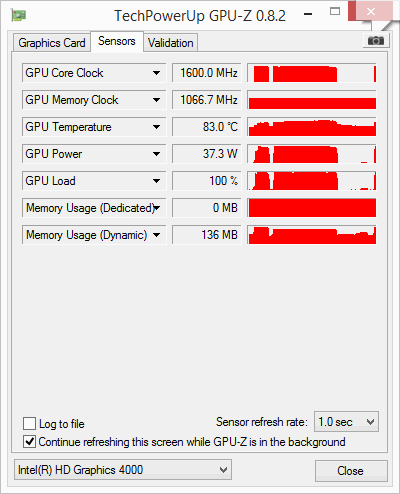This screenshot has width=400, height=494.
Task: Click the Close button
Action: coord(351,471)
